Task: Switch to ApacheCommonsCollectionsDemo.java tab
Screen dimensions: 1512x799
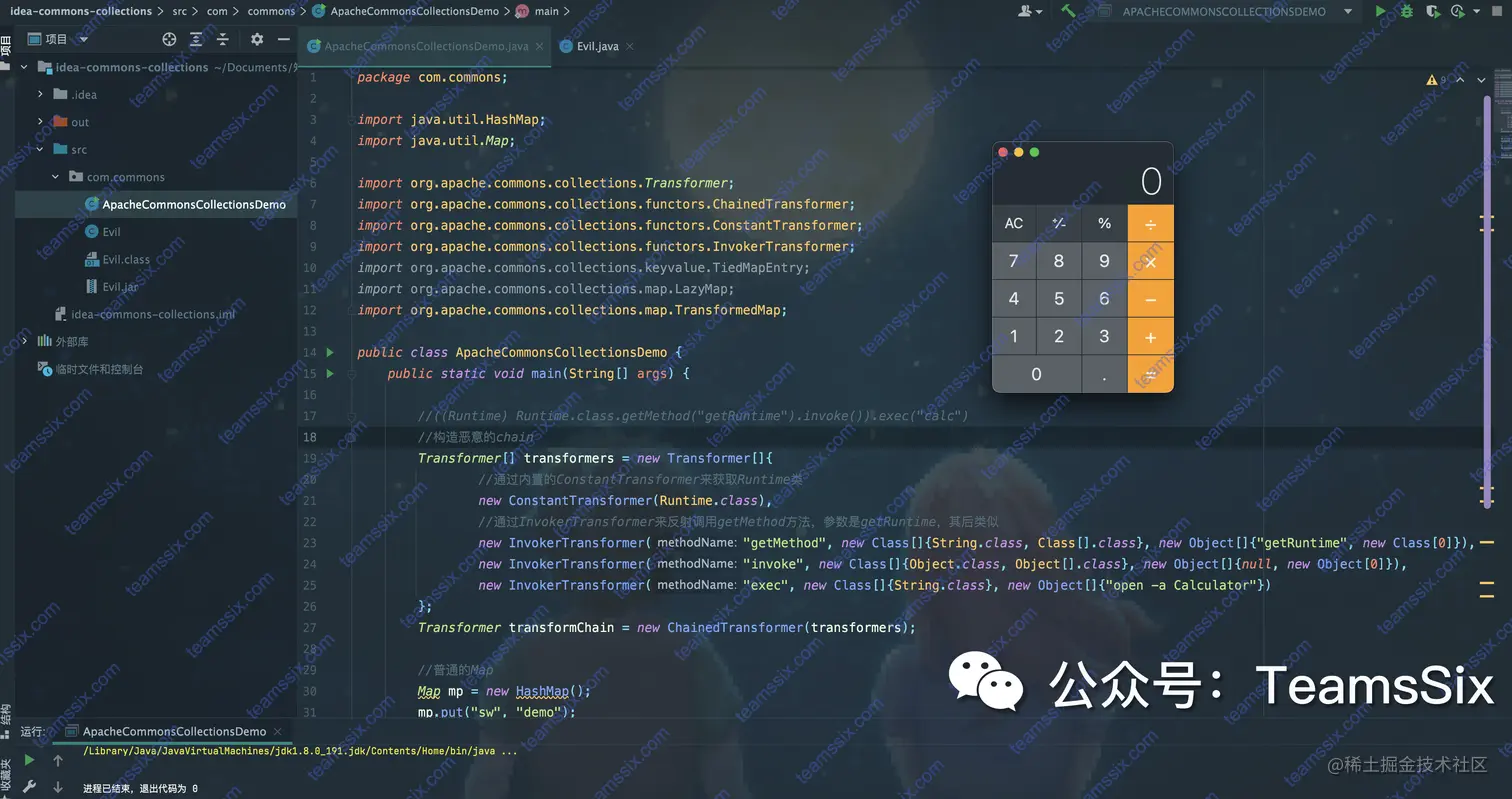Action: [x=426, y=46]
